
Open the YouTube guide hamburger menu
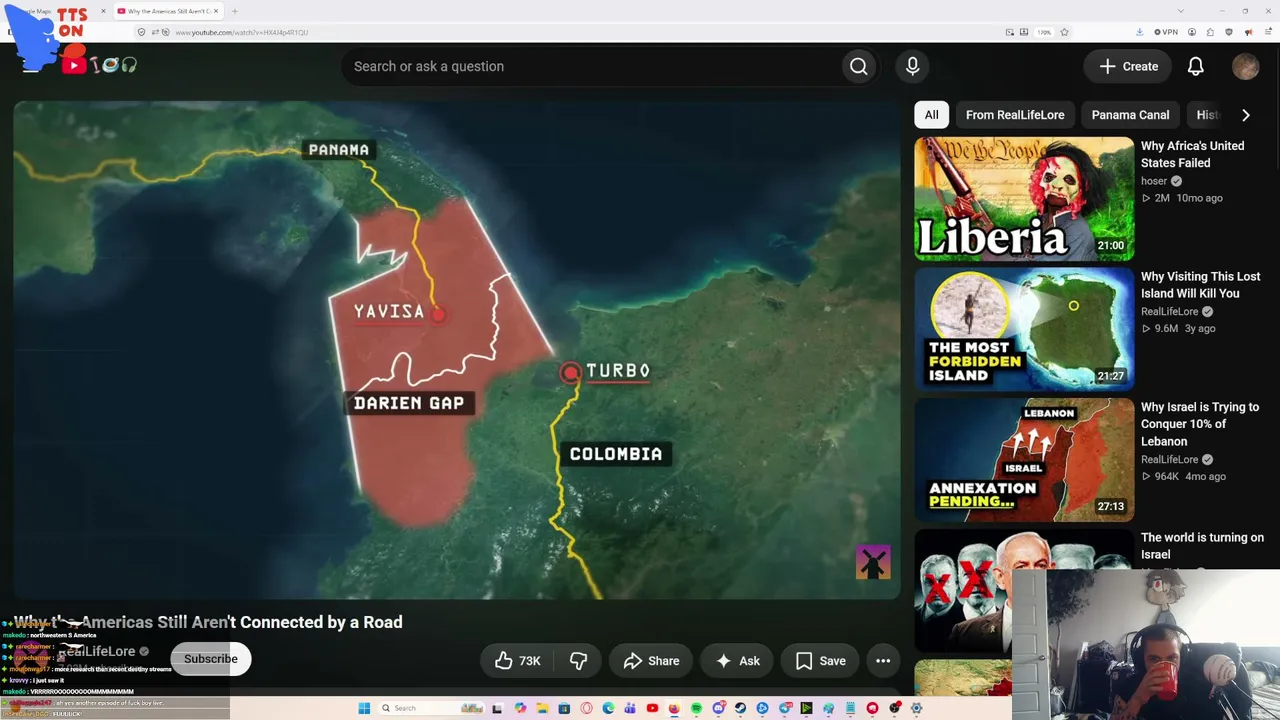[31, 66]
